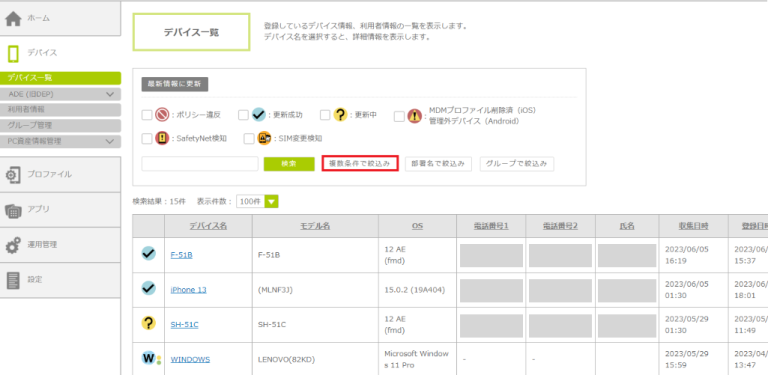Viewport: 768px width, 375px height.
Task: Click the MDM profile removed warning icon
Action: [x=414, y=116]
